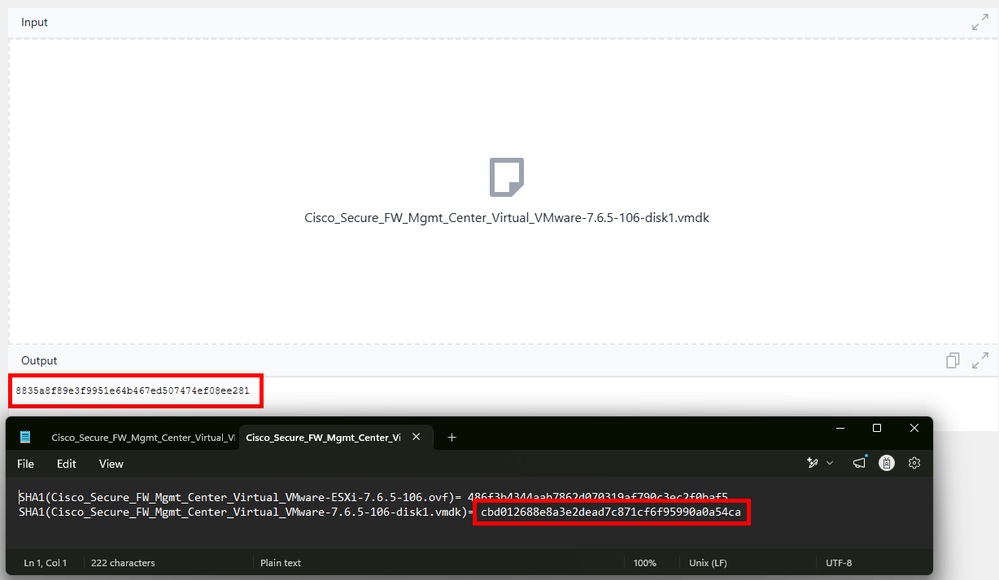The height and width of the screenshot is (580, 999).
Task: Click the Input panel header label
Action: click(x=34, y=22)
